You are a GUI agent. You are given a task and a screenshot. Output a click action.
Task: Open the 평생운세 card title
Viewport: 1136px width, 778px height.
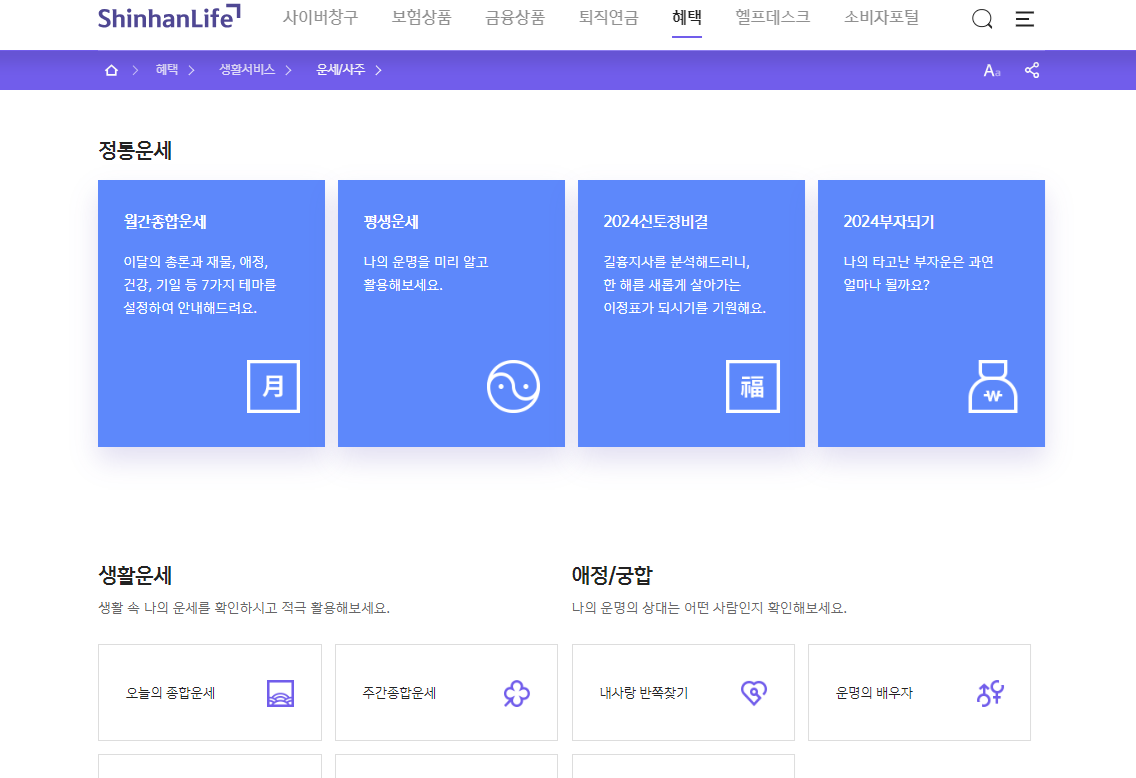391,222
